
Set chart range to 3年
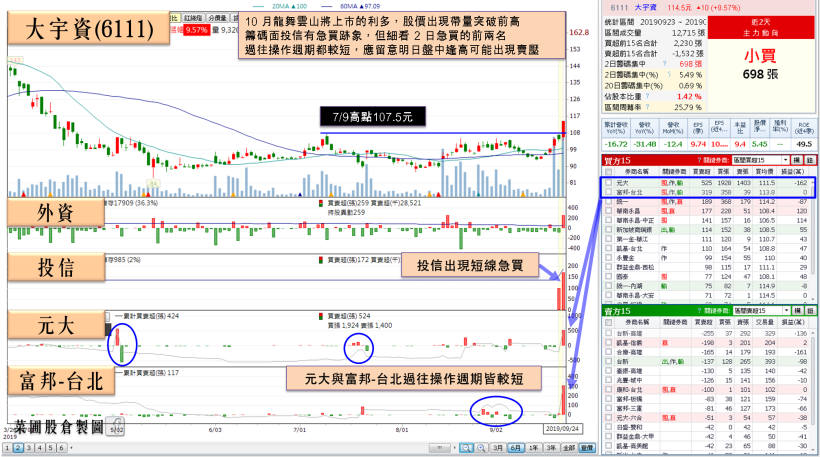(551, 448)
